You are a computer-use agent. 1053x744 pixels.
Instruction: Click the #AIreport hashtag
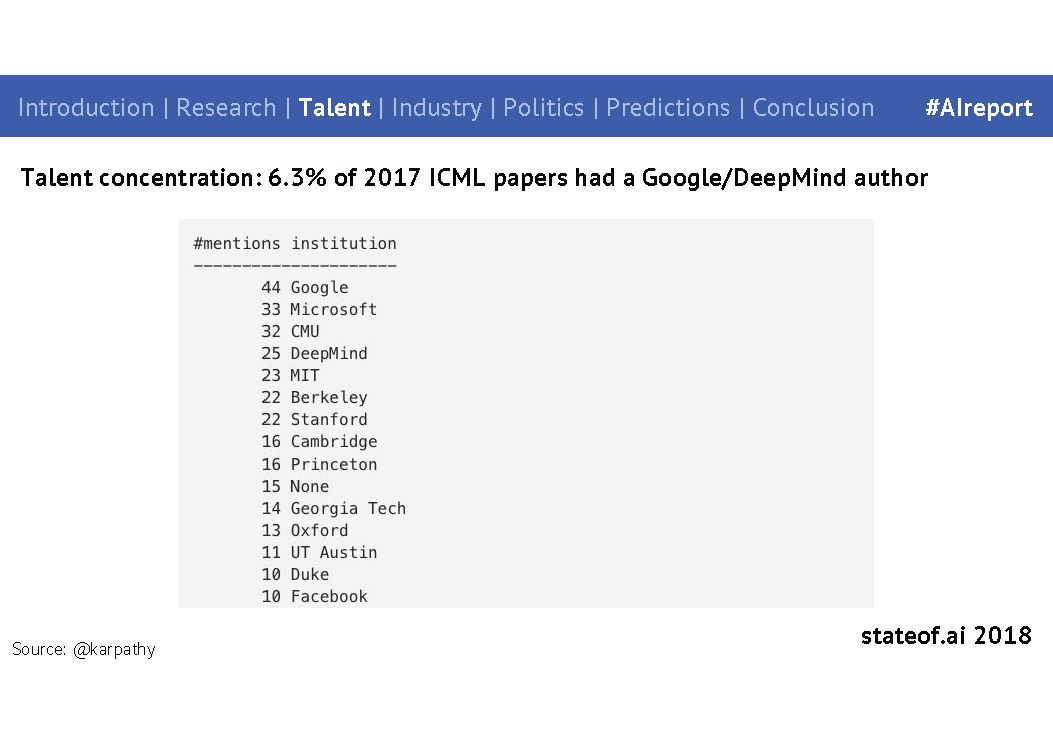coord(978,108)
